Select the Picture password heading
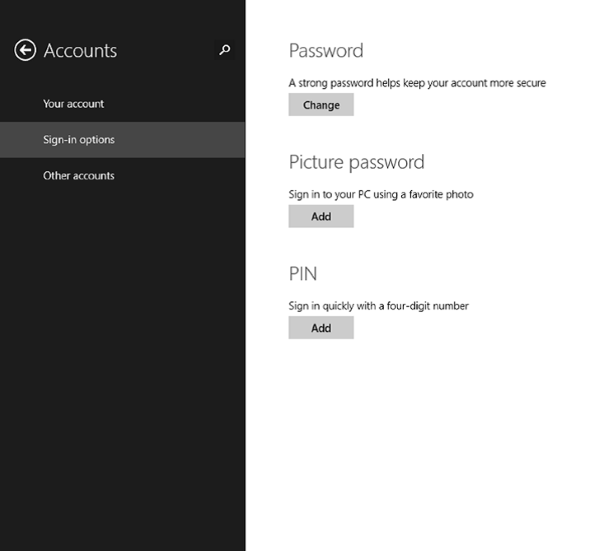Viewport: 600px width, 551px height. (356, 162)
